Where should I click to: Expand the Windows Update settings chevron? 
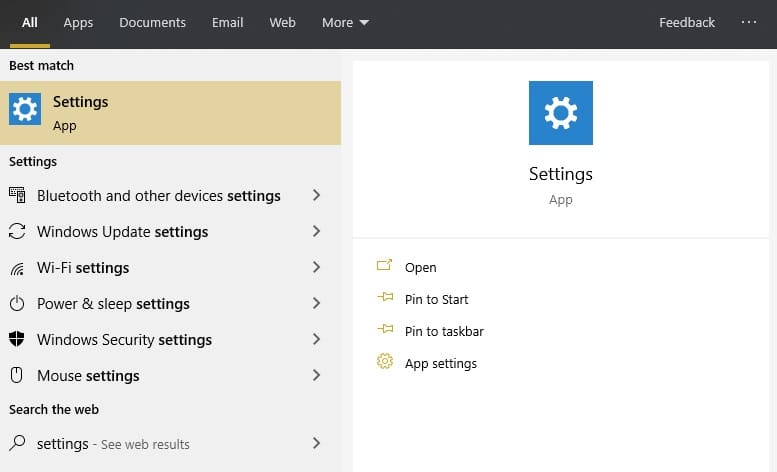point(316,232)
